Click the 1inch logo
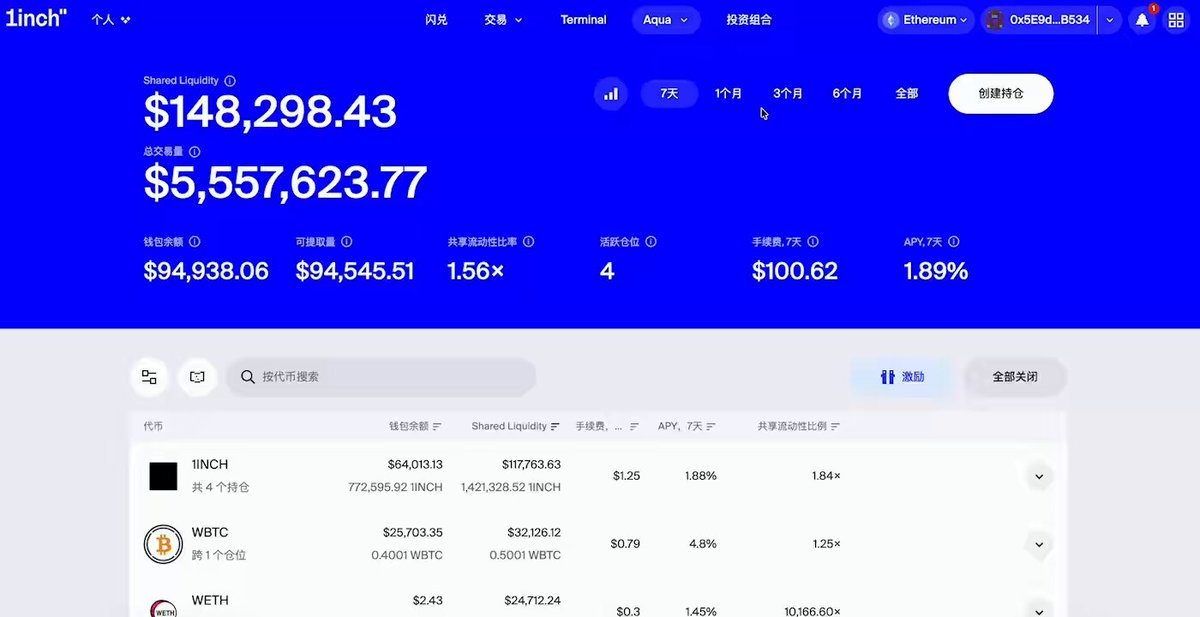The height and width of the screenshot is (617, 1200). pyautogui.click(x=35, y=17)
